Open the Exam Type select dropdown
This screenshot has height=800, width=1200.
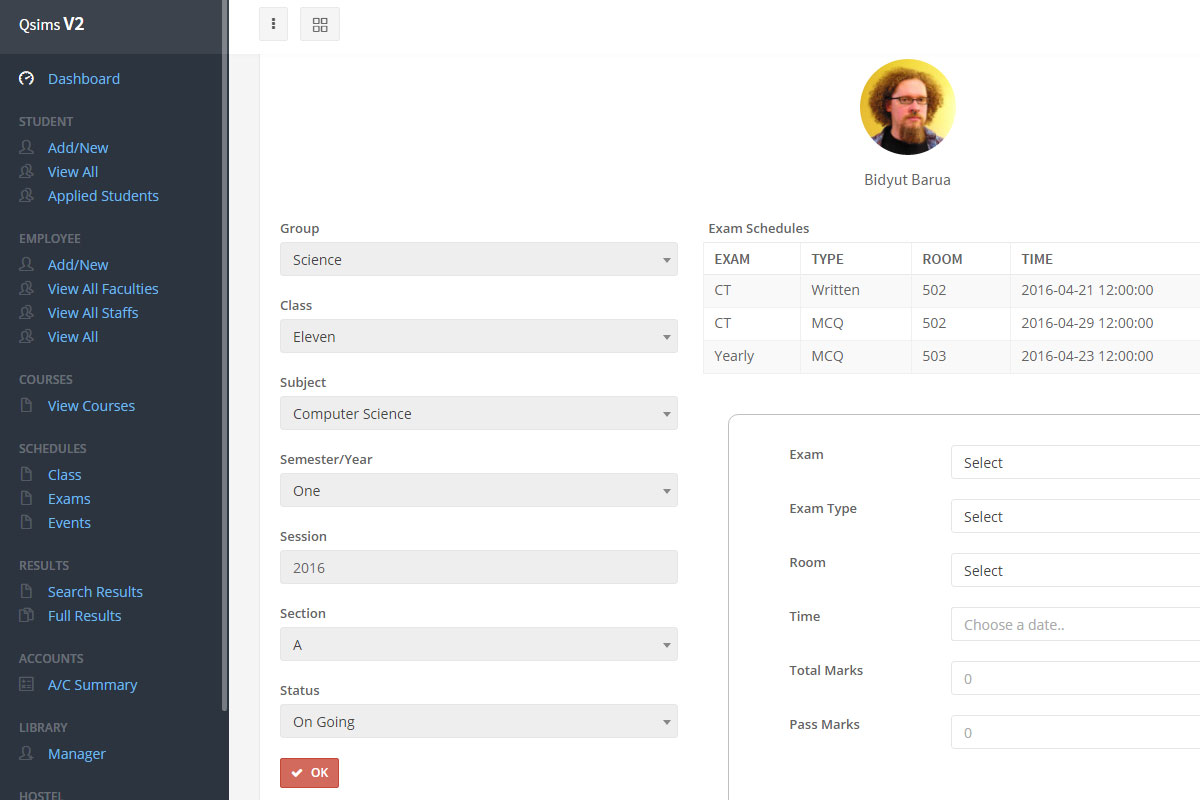1075,517
